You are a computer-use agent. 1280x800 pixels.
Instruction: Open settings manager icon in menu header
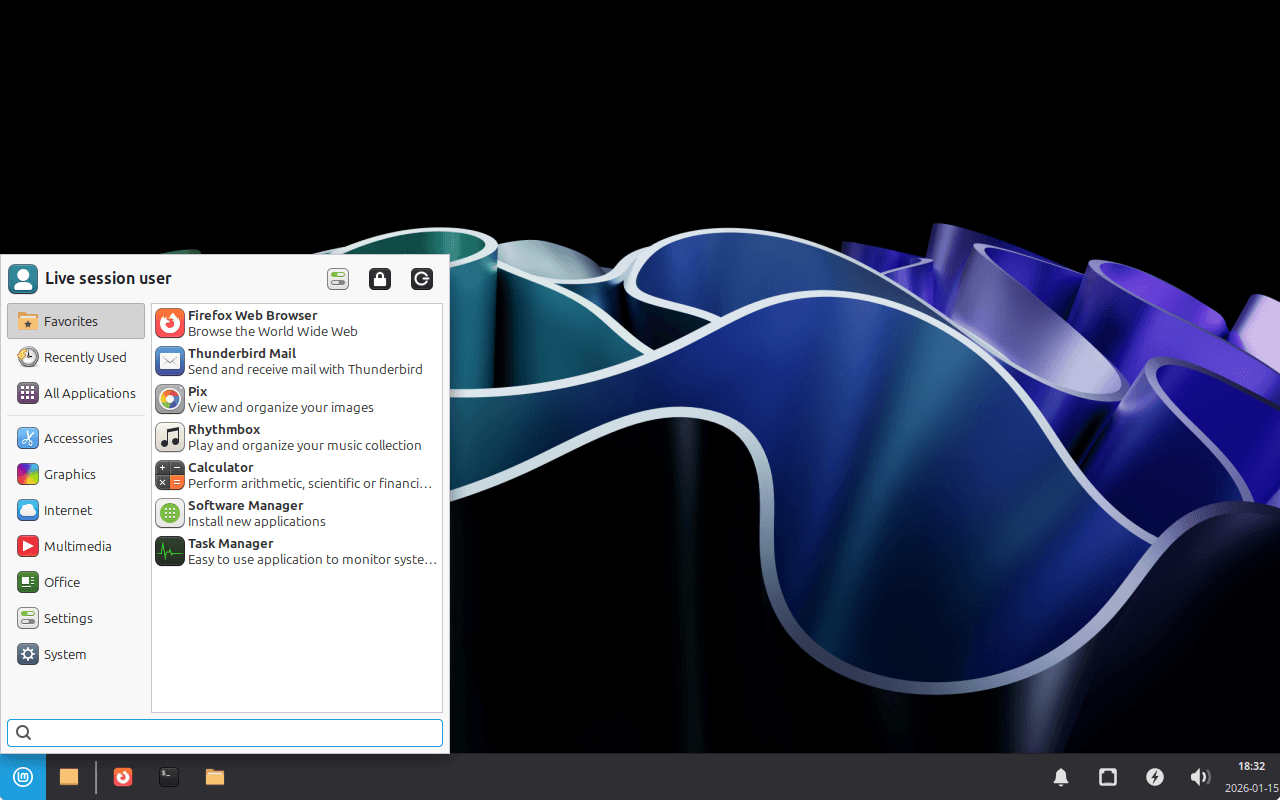click(x=338, y=279)
